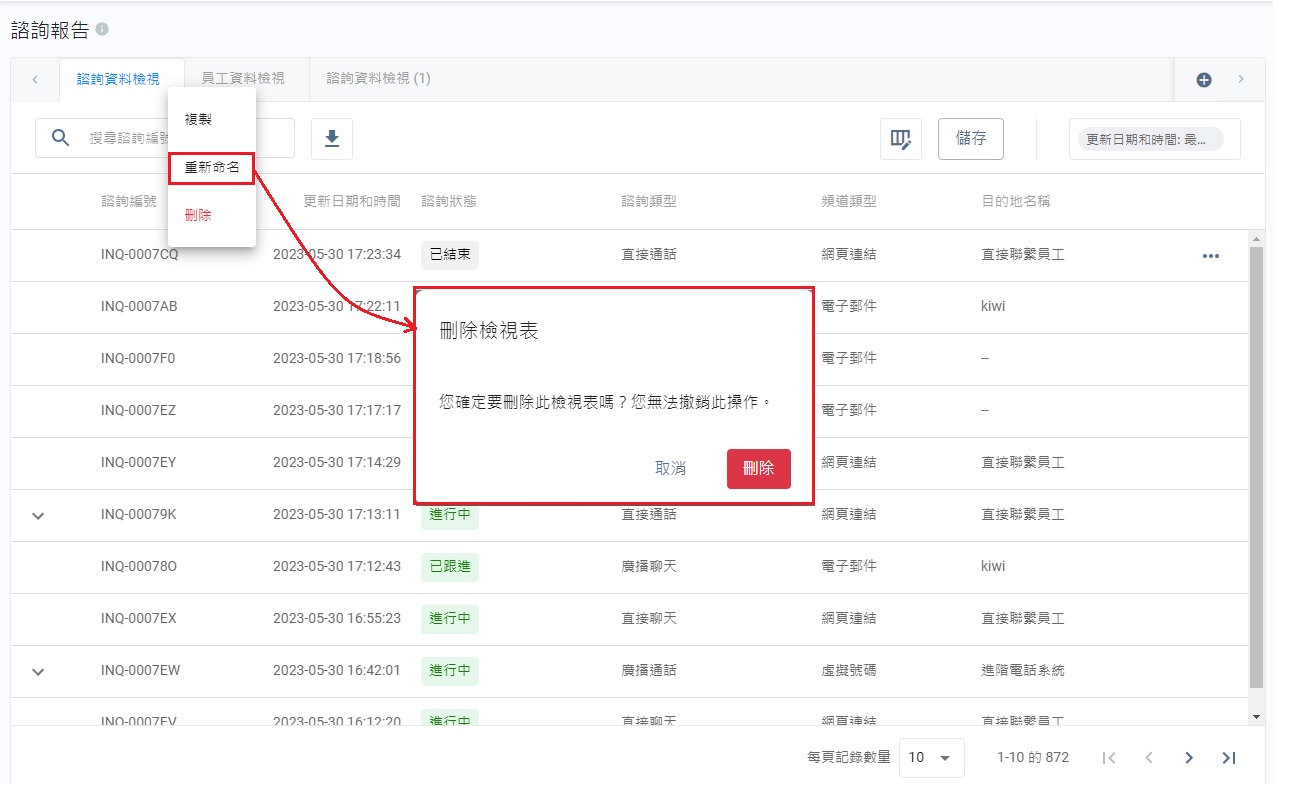Click the timestamp 2023-05-30 16:55:23

coord(337,618)
